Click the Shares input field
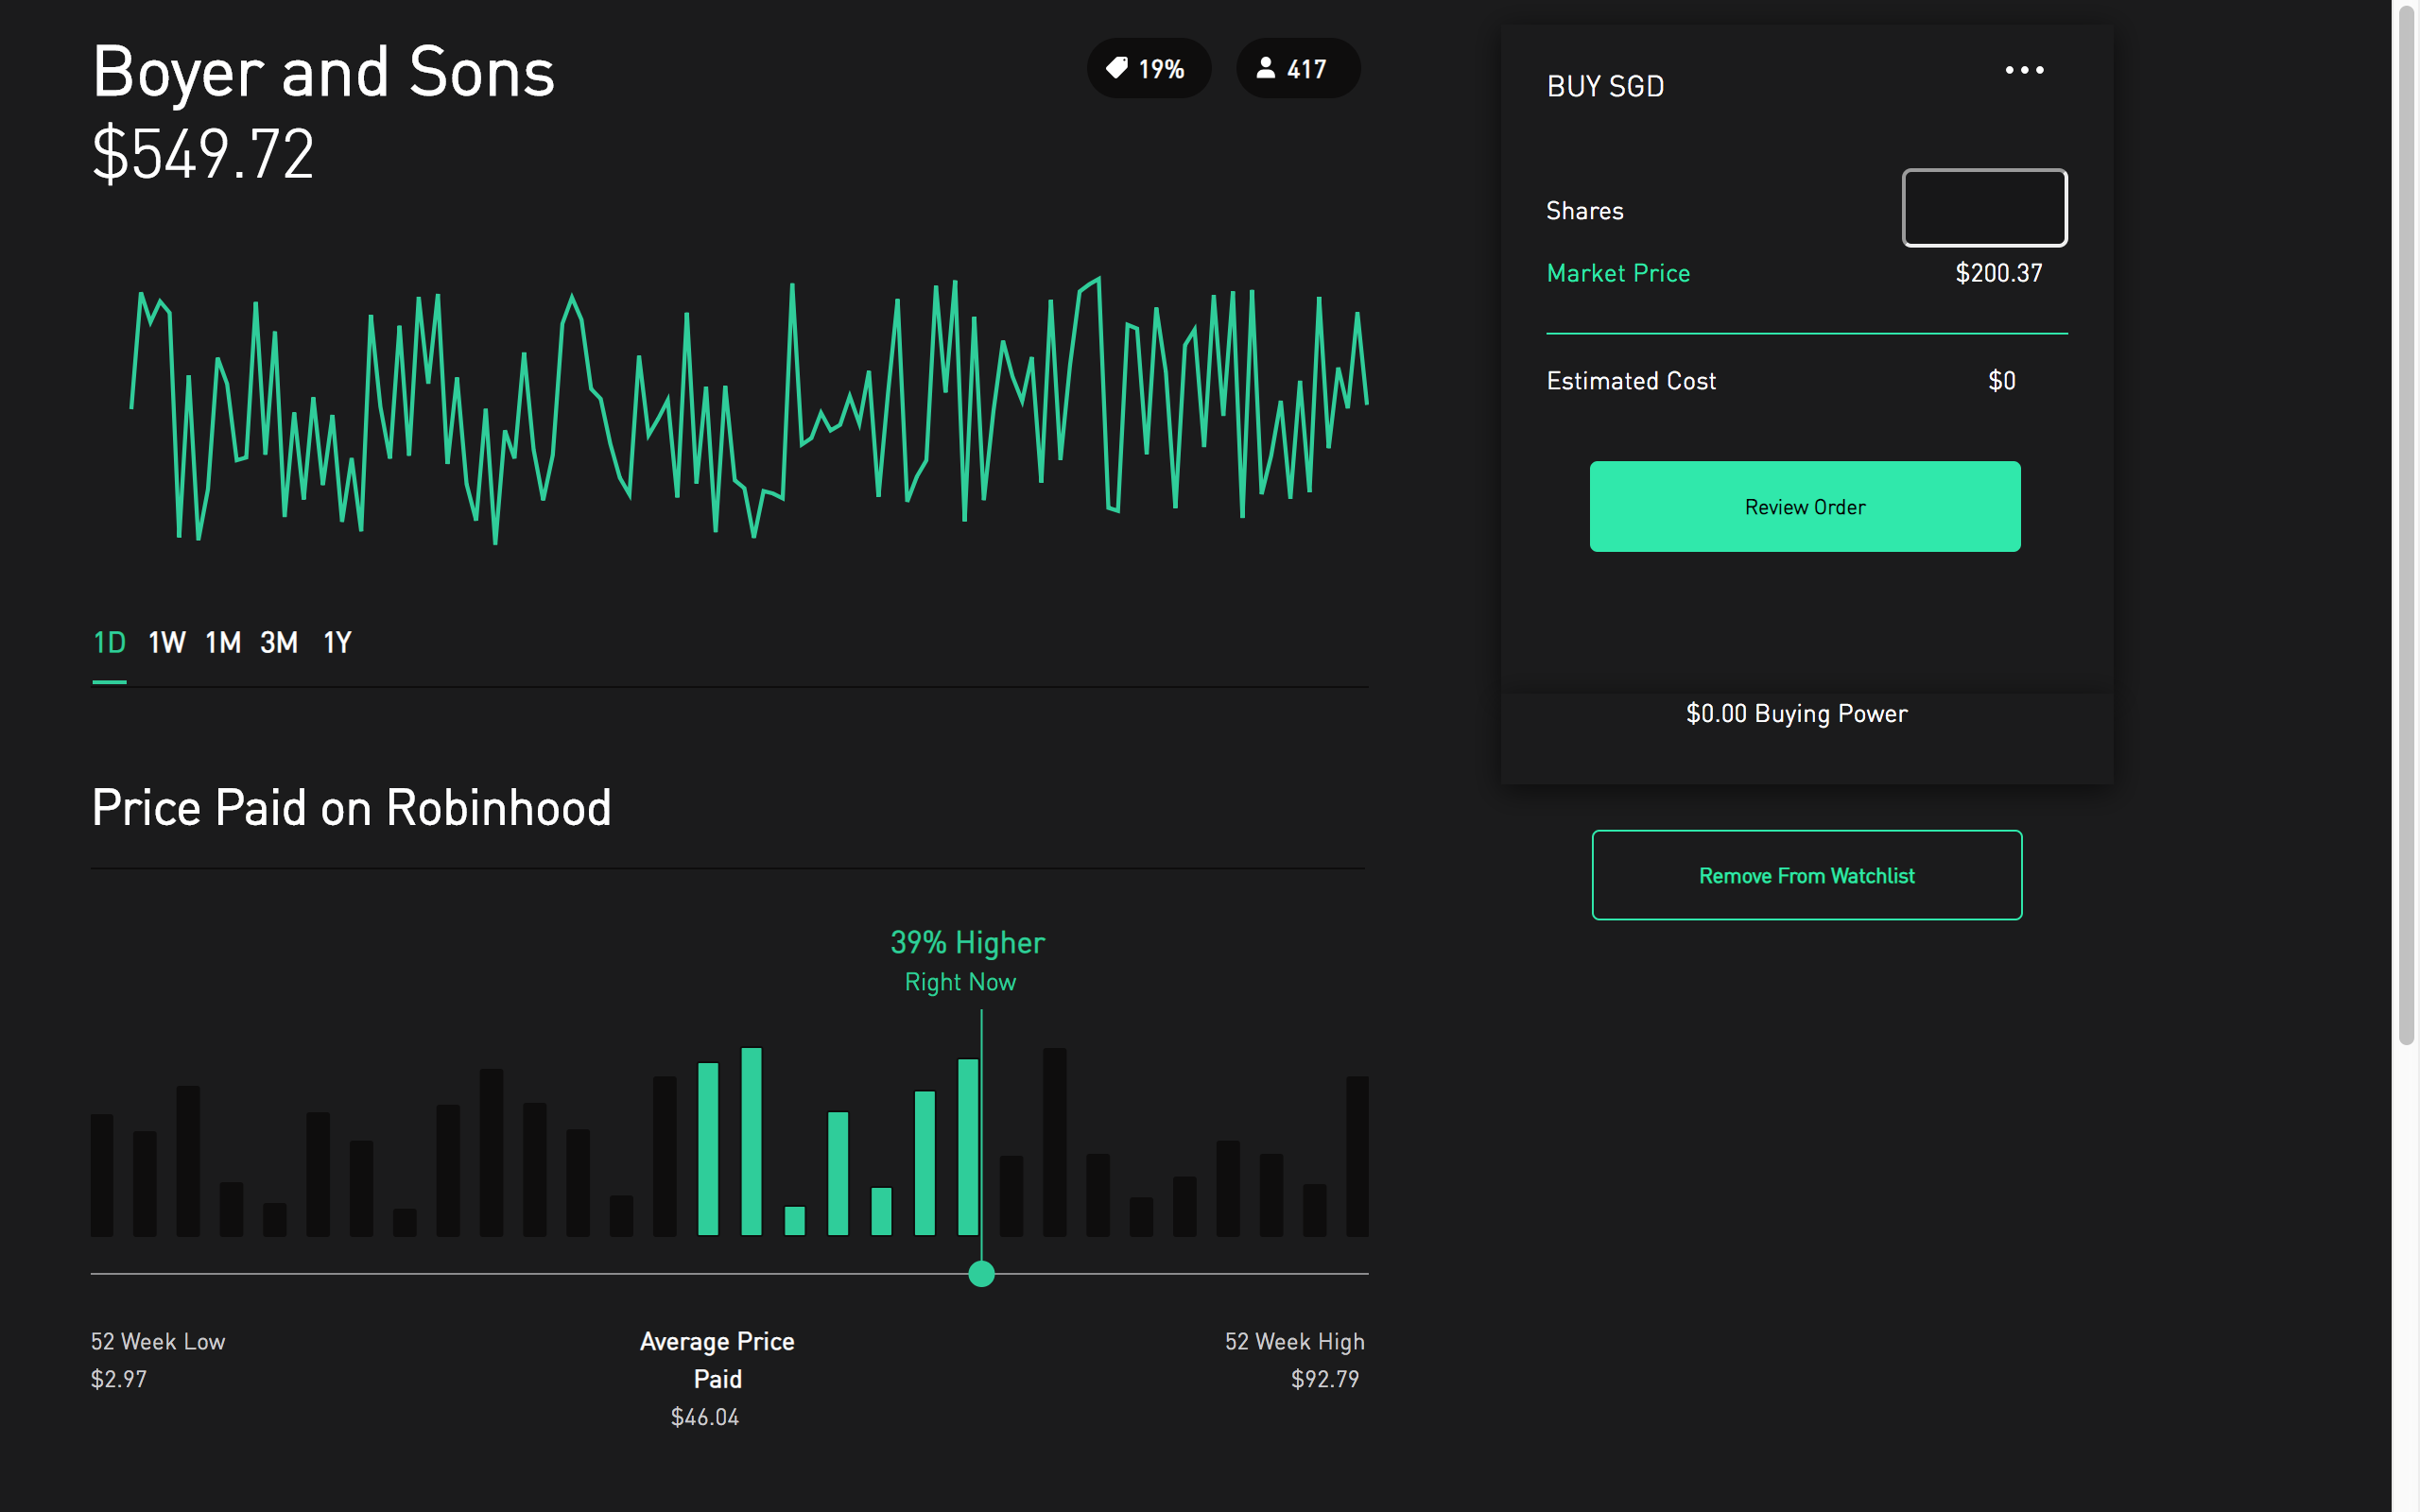This screenshot has height=1512, width=2420. click(1984, 208)
